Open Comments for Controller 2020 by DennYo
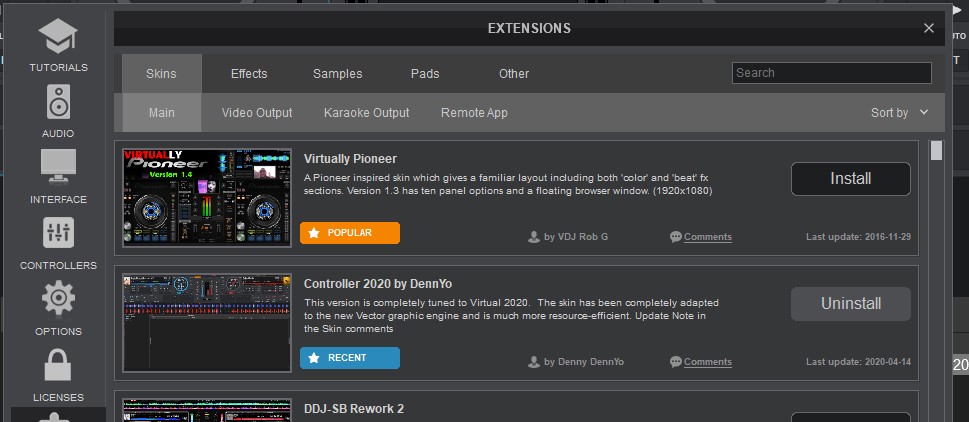 point(708,361)
